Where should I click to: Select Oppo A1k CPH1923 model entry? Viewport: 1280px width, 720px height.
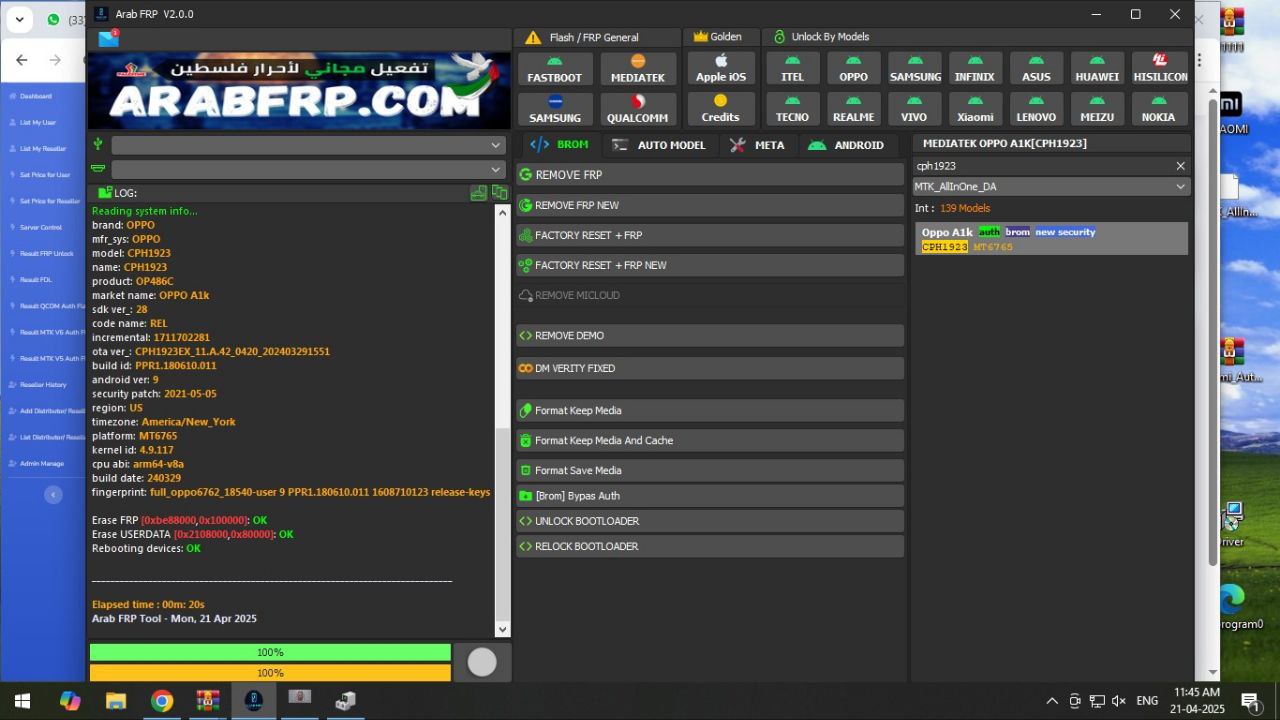tap(1051, 239)
